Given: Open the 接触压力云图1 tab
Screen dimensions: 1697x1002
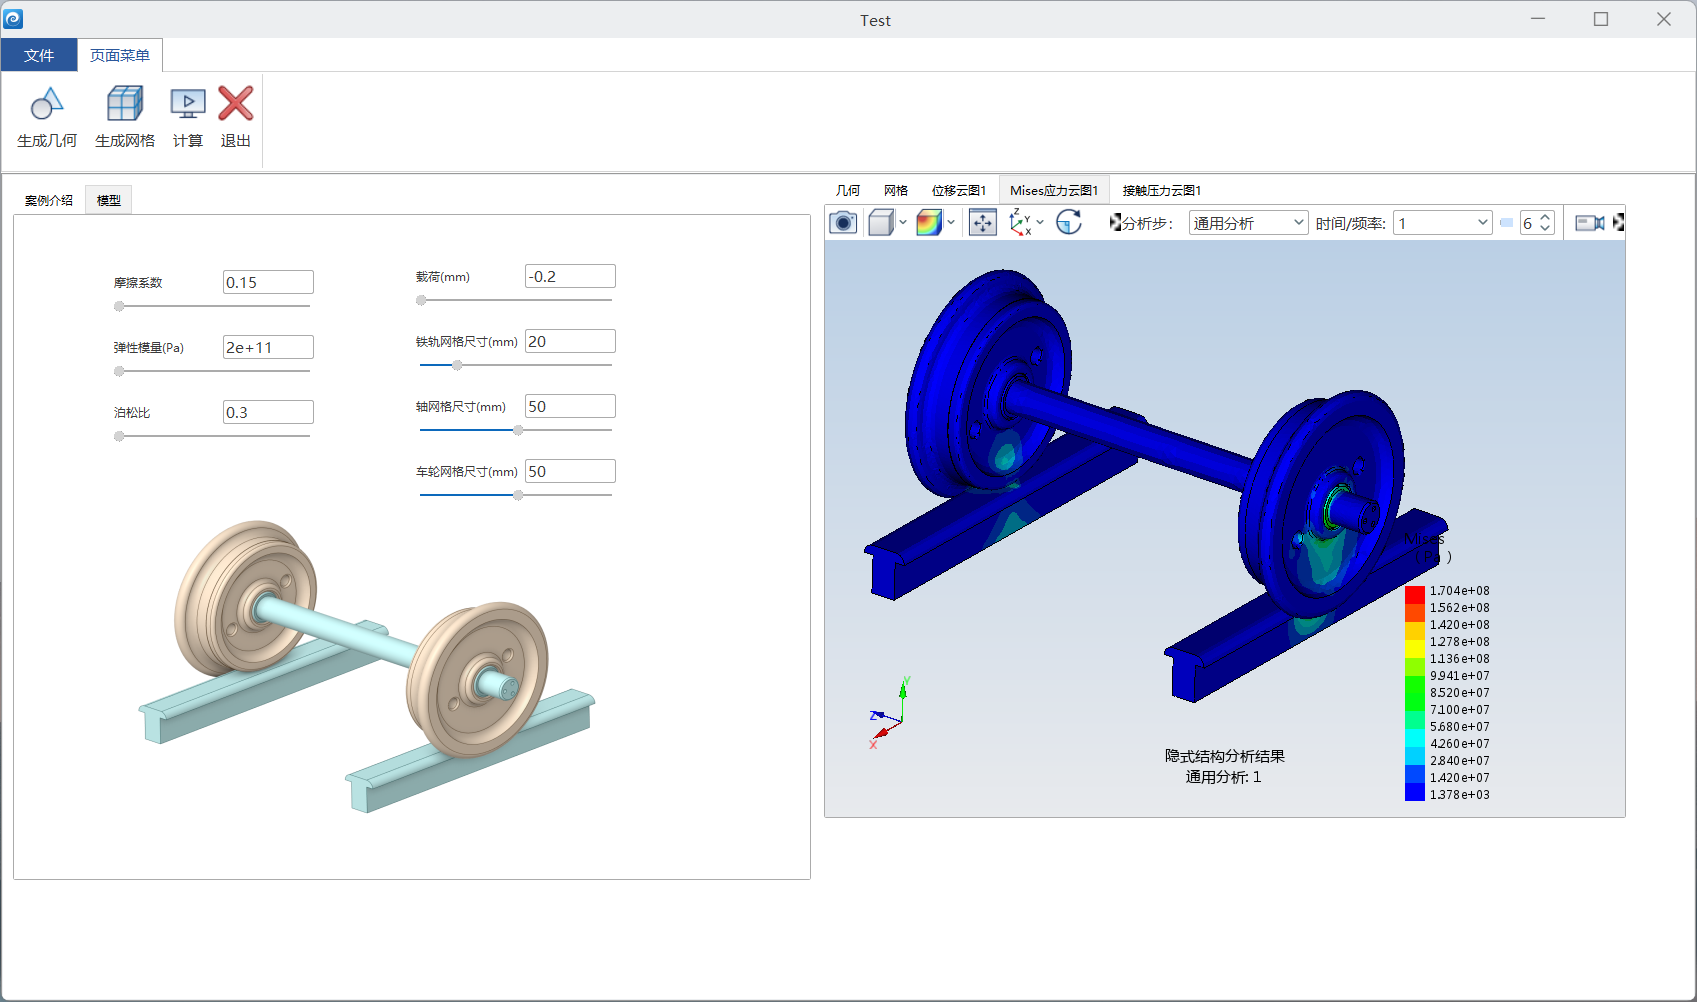Looking at the screenshot, I should tap(1162, 190).
